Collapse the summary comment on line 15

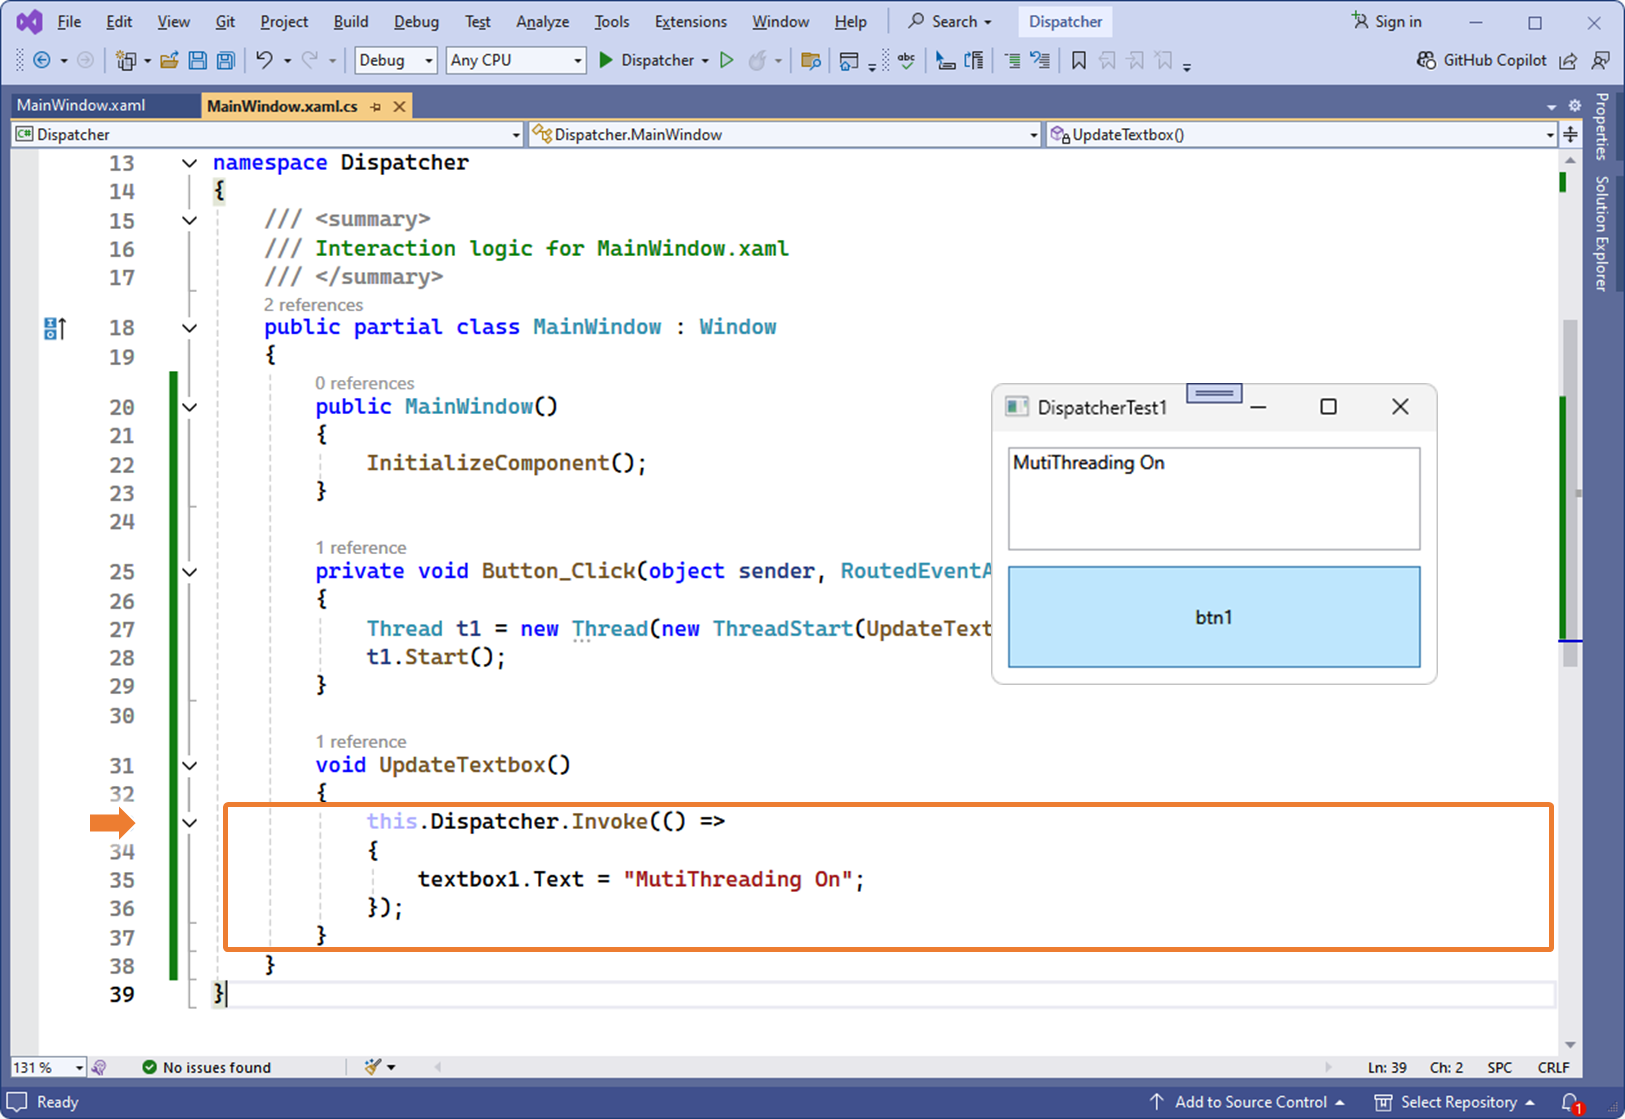(x=189, y=220)
